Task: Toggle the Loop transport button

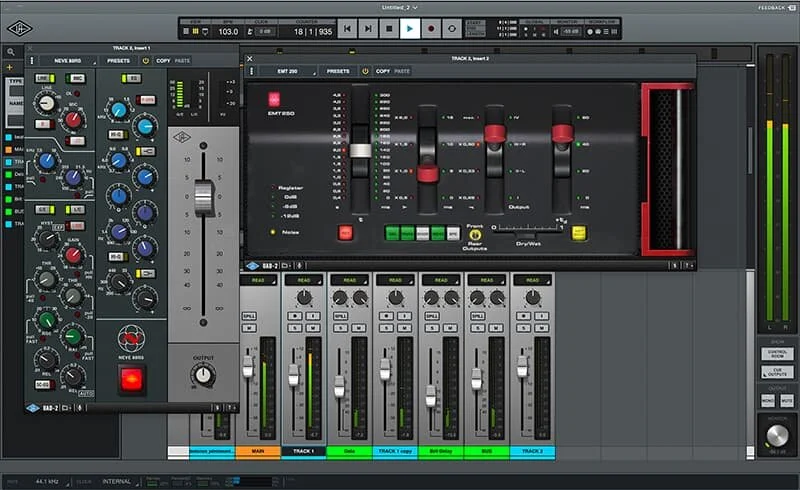Action: 452,29
